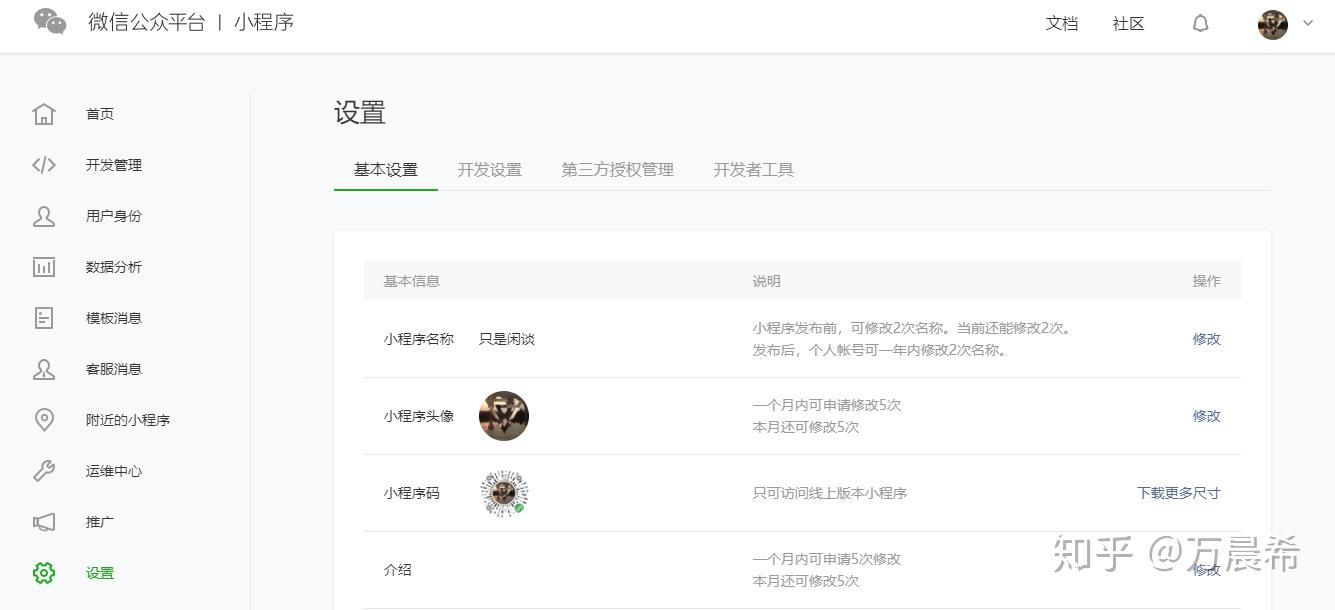1335x610 pixels.
Task: Open the 第三方授权管理 tab
Action: point(617,170)
